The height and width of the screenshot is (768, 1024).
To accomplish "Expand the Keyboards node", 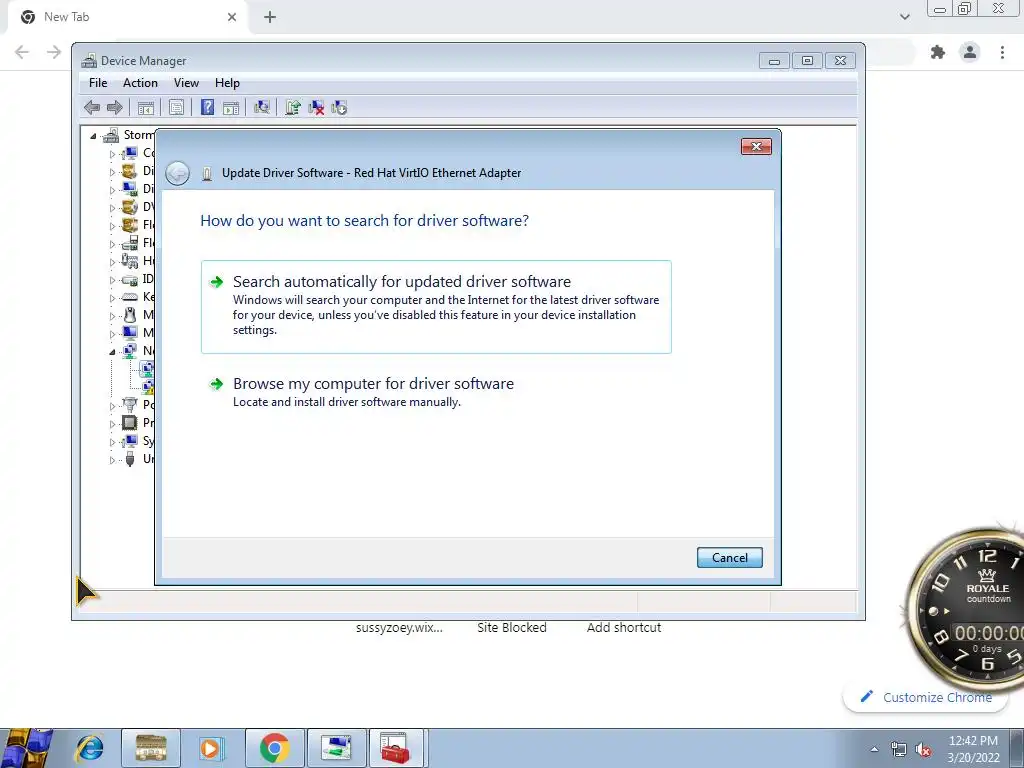I will tap(112, 298).
